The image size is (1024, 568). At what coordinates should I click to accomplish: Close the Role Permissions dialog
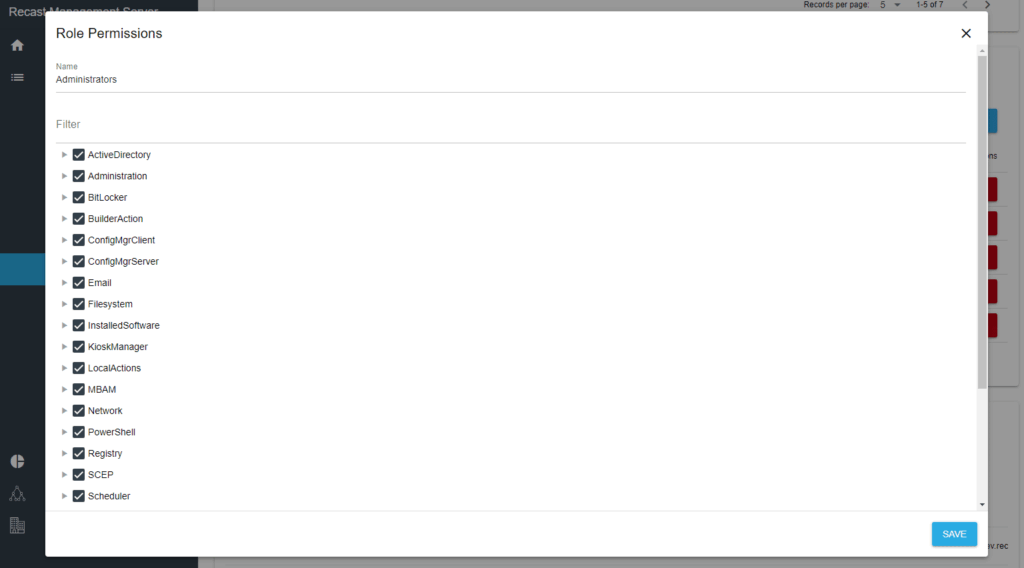[x=966, y=33]
